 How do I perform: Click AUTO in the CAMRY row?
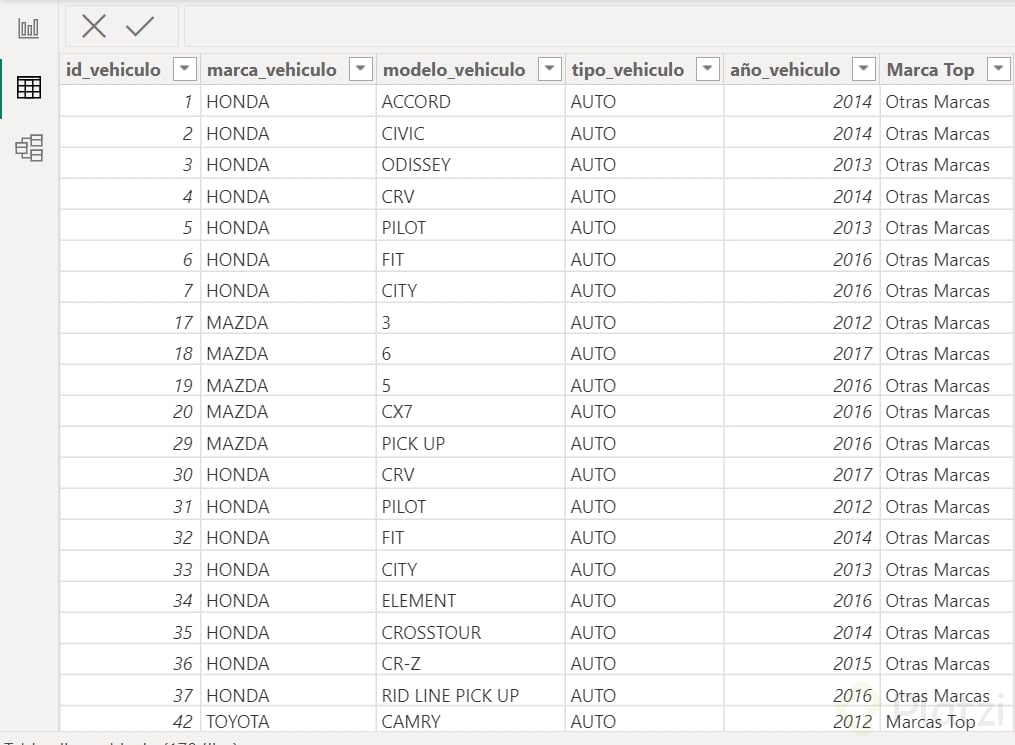pyautogui.click(x=644, y=721)
